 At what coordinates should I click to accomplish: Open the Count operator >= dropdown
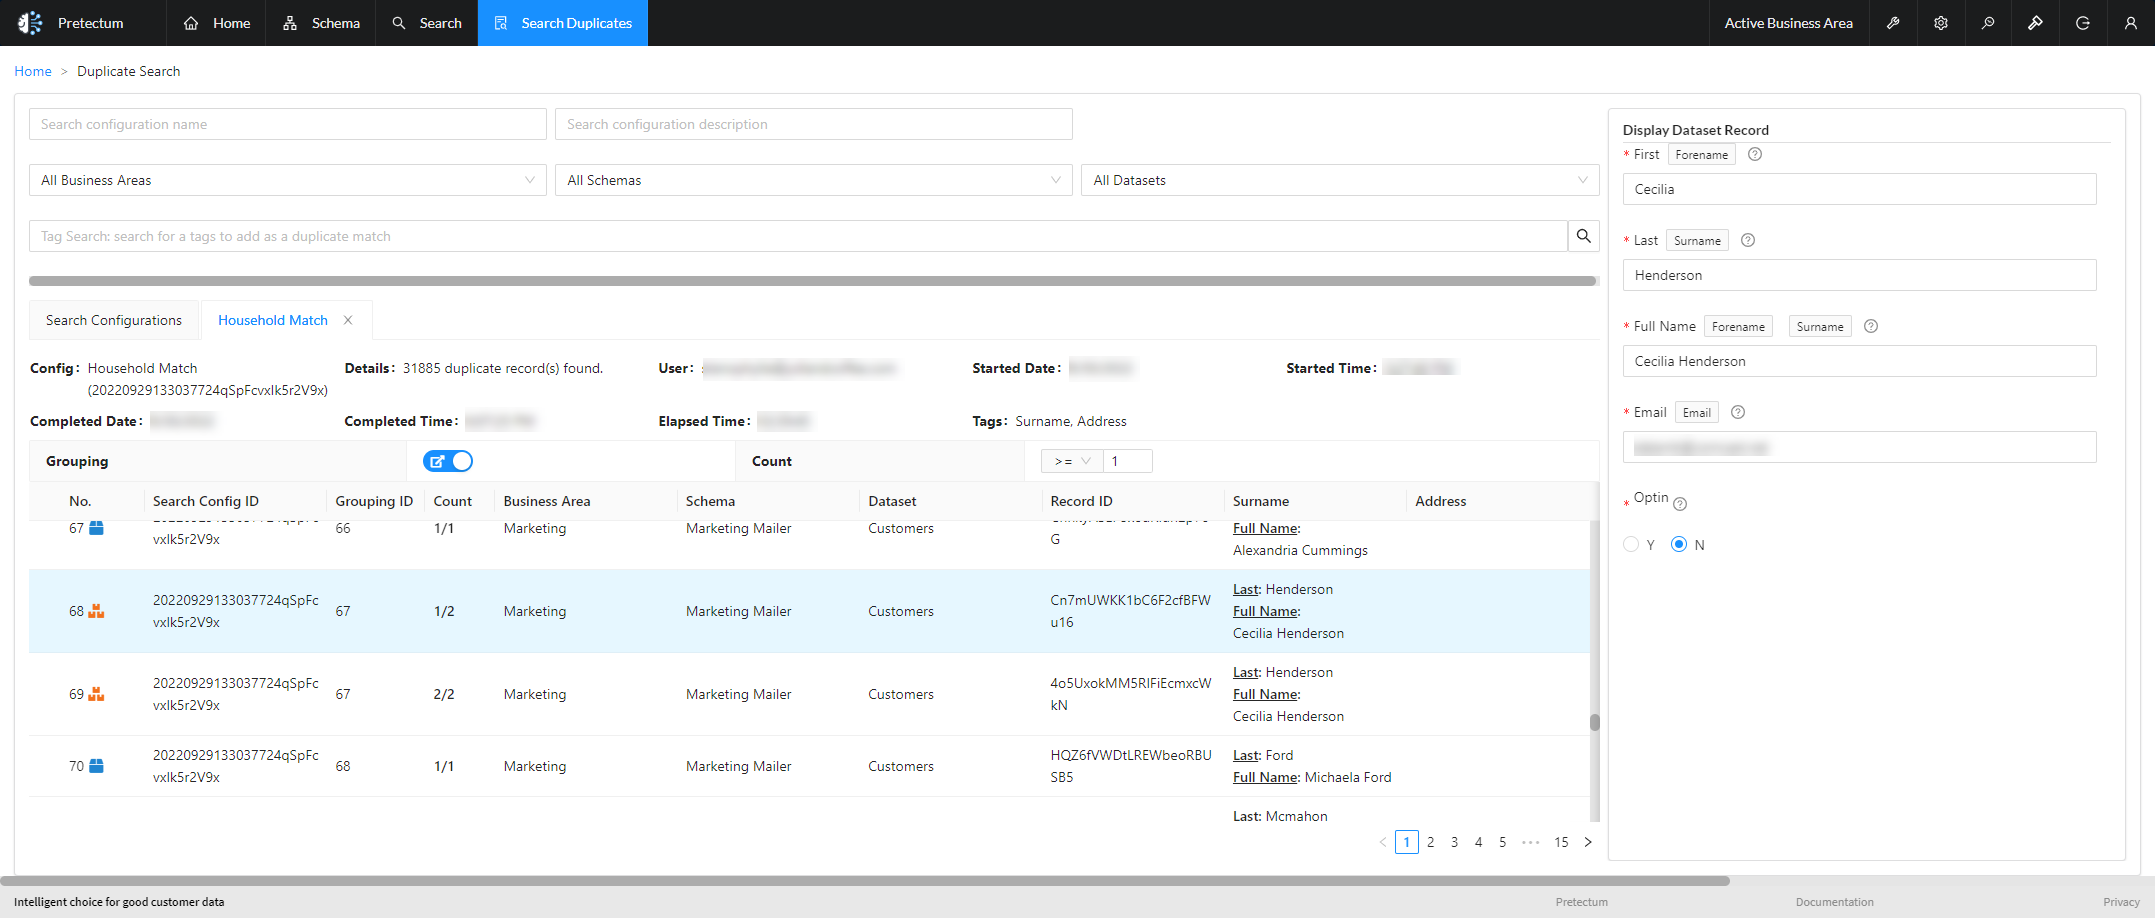tap(1072, 461)
